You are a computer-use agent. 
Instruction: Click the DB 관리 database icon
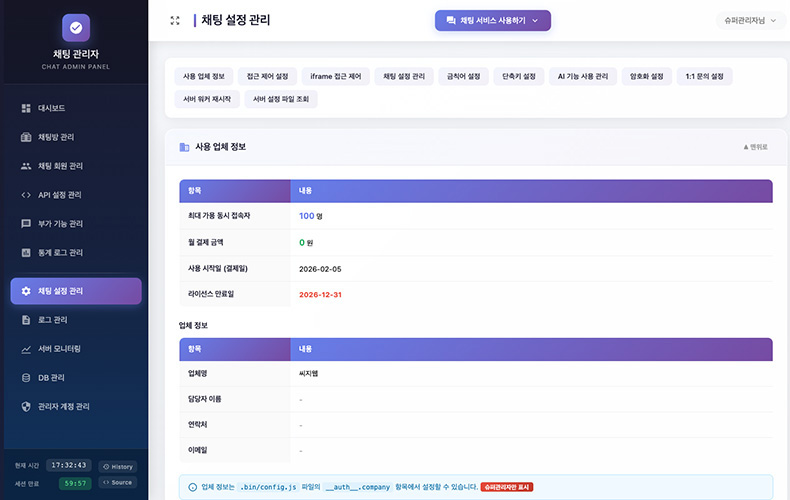click(26, 378)
